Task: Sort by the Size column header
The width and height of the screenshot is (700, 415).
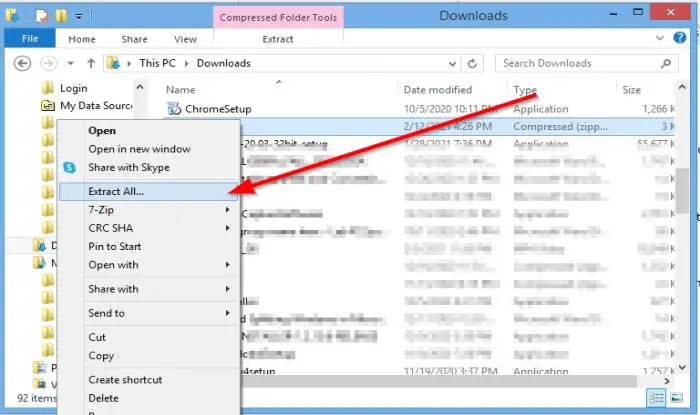Action: click(631, 90)
